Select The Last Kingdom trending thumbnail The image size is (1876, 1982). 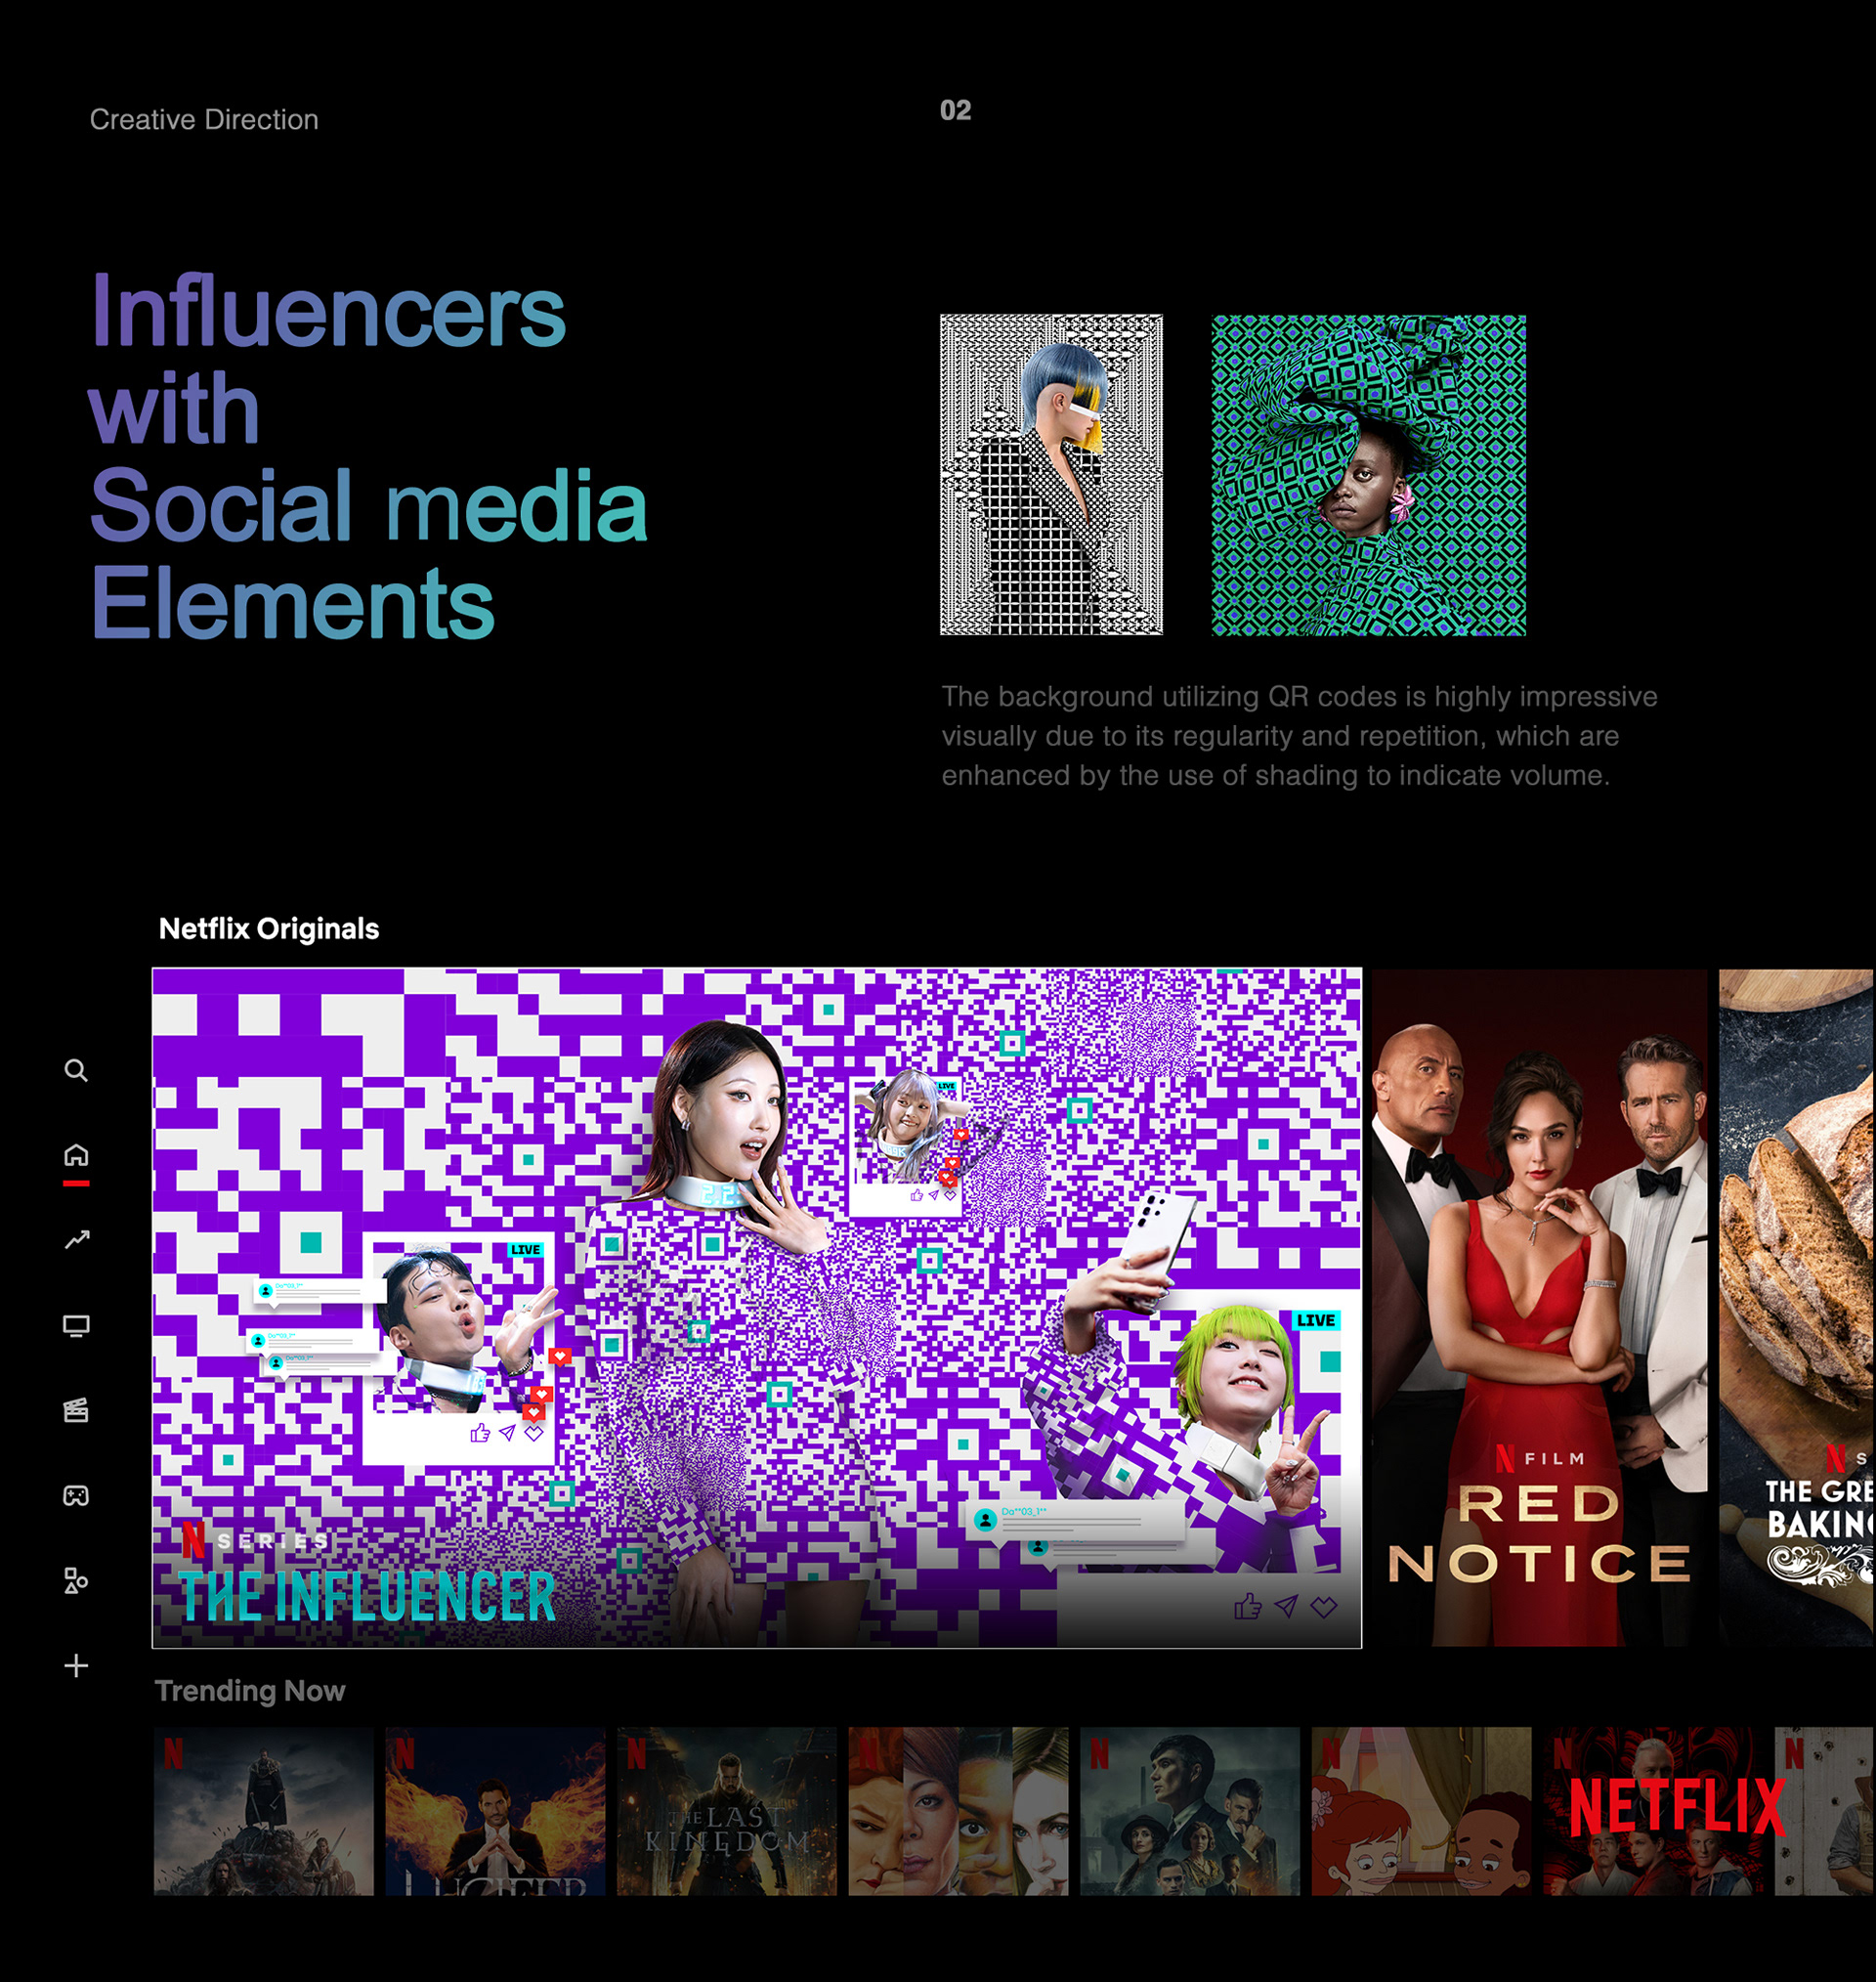(x=727, y=1811)
